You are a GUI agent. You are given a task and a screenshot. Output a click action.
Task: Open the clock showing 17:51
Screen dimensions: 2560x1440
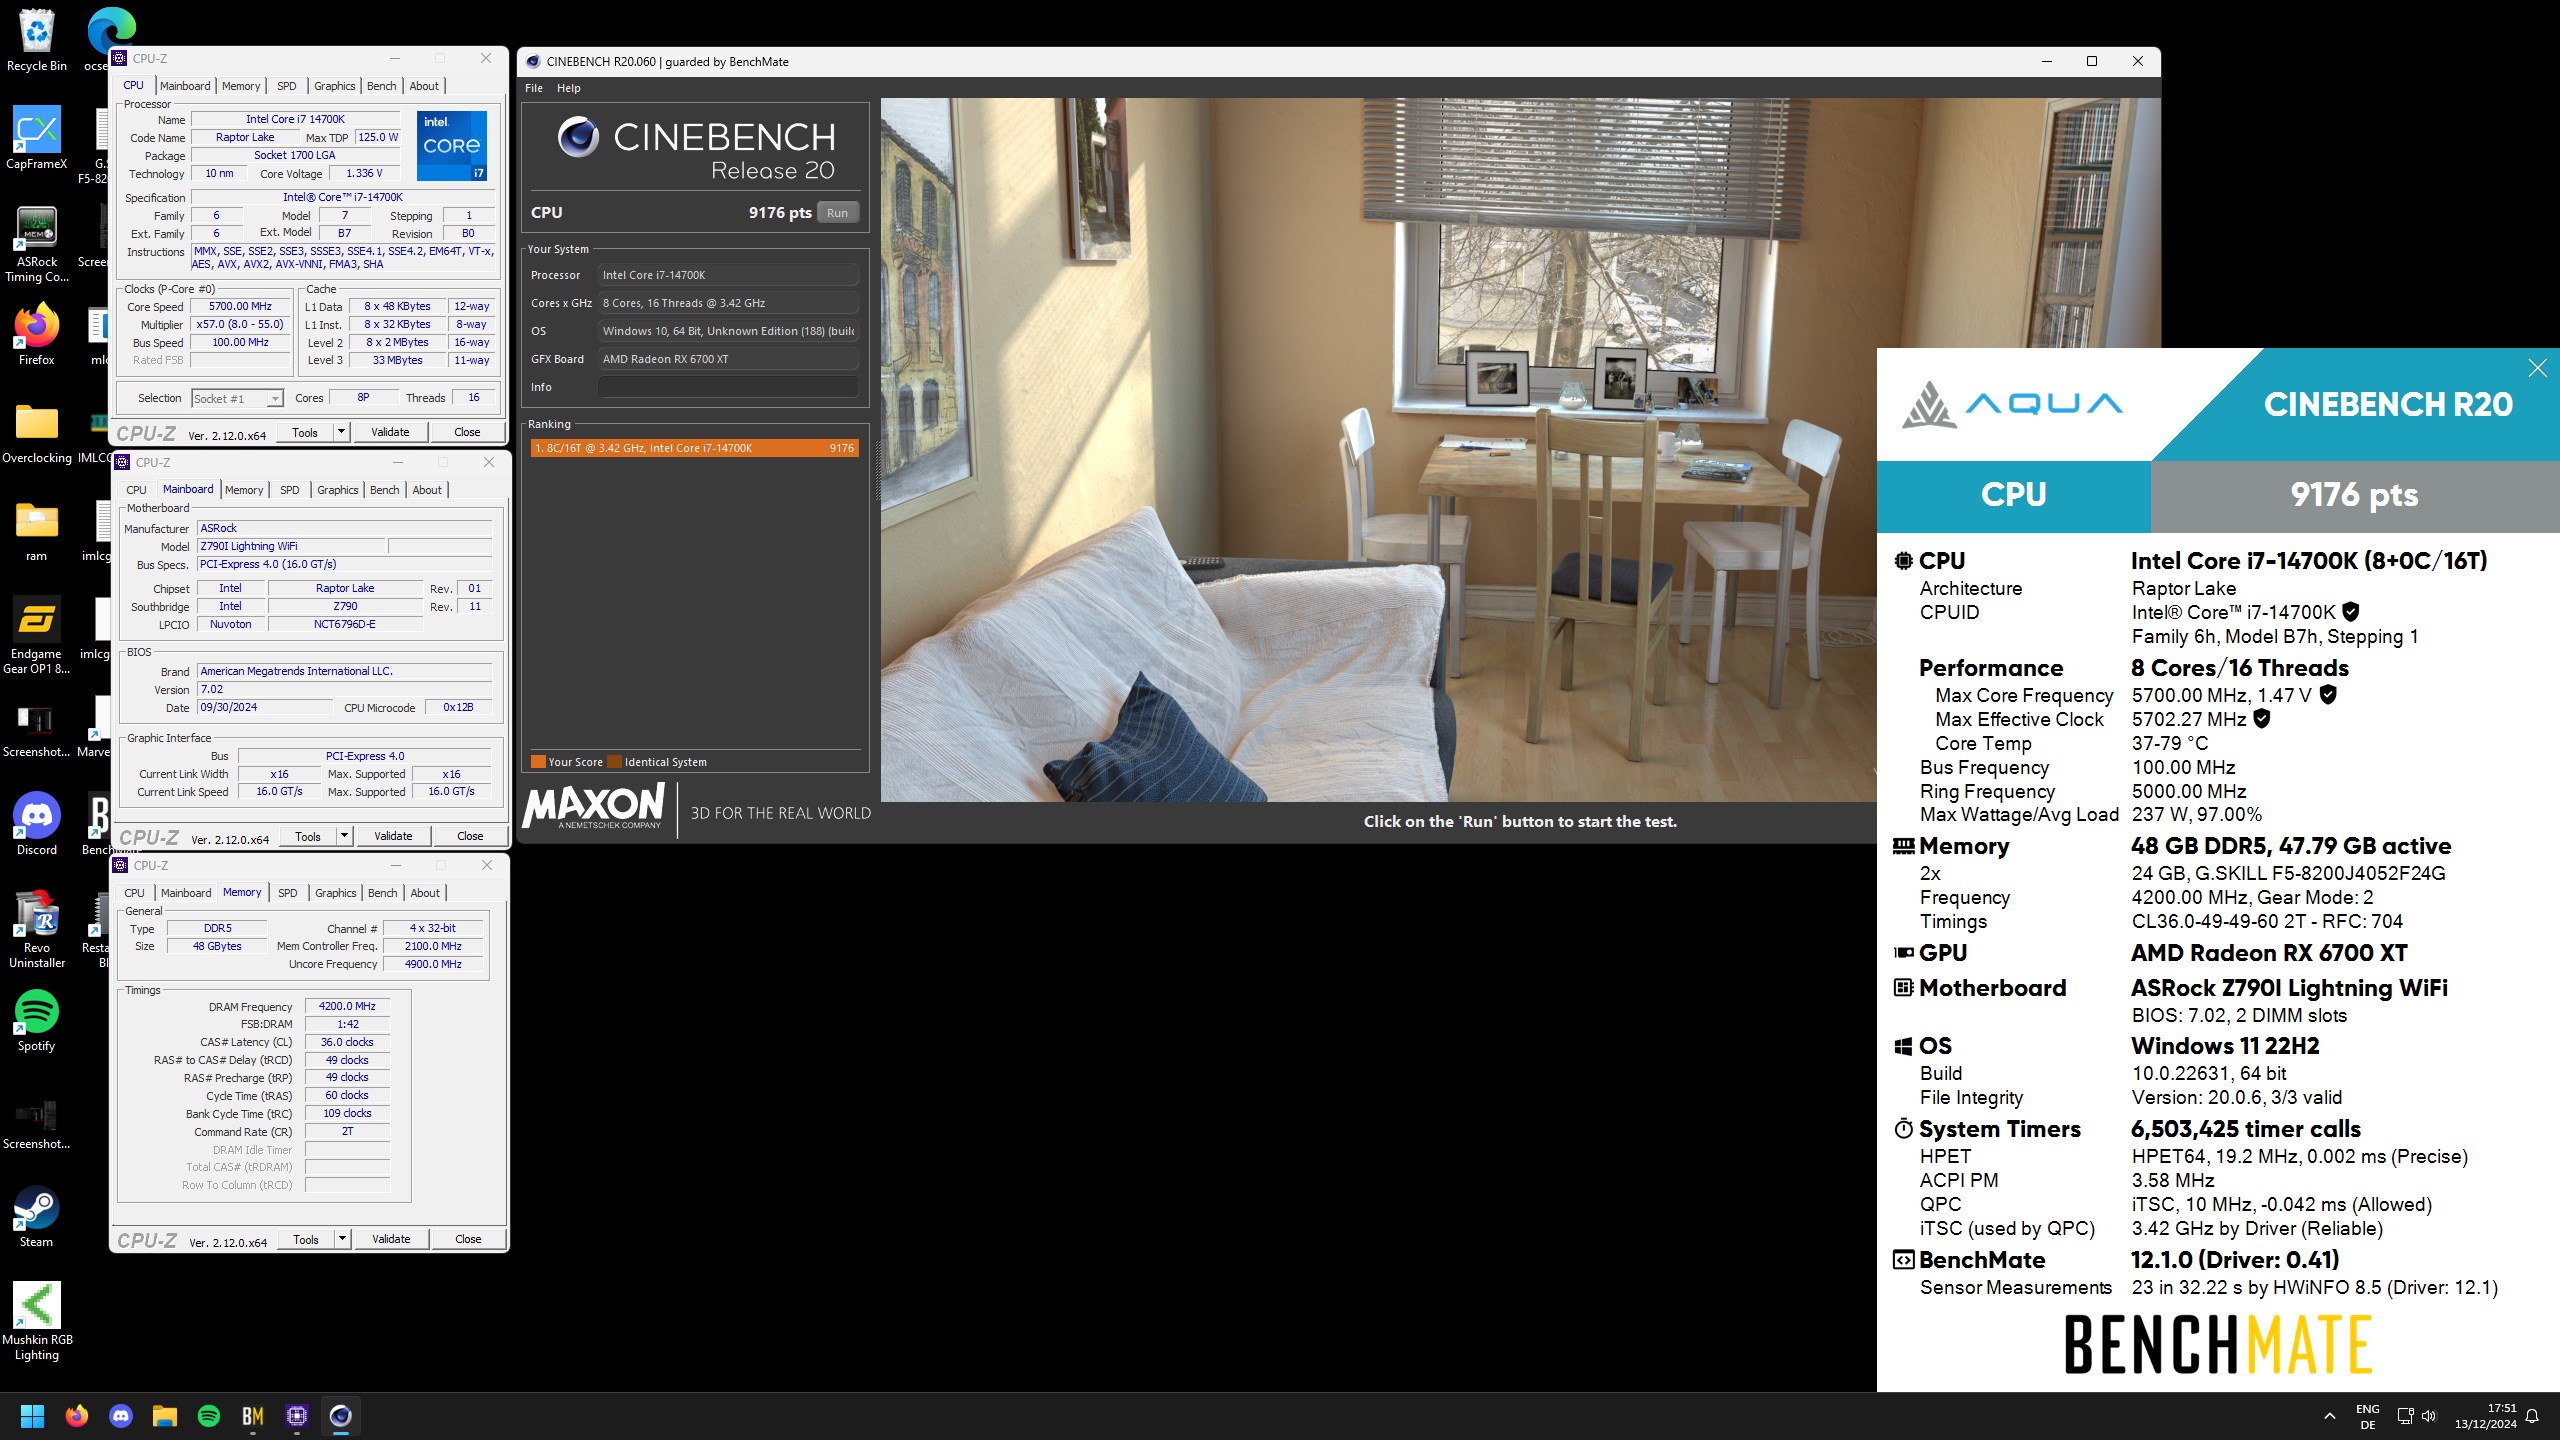(x=2485, y=1416)
